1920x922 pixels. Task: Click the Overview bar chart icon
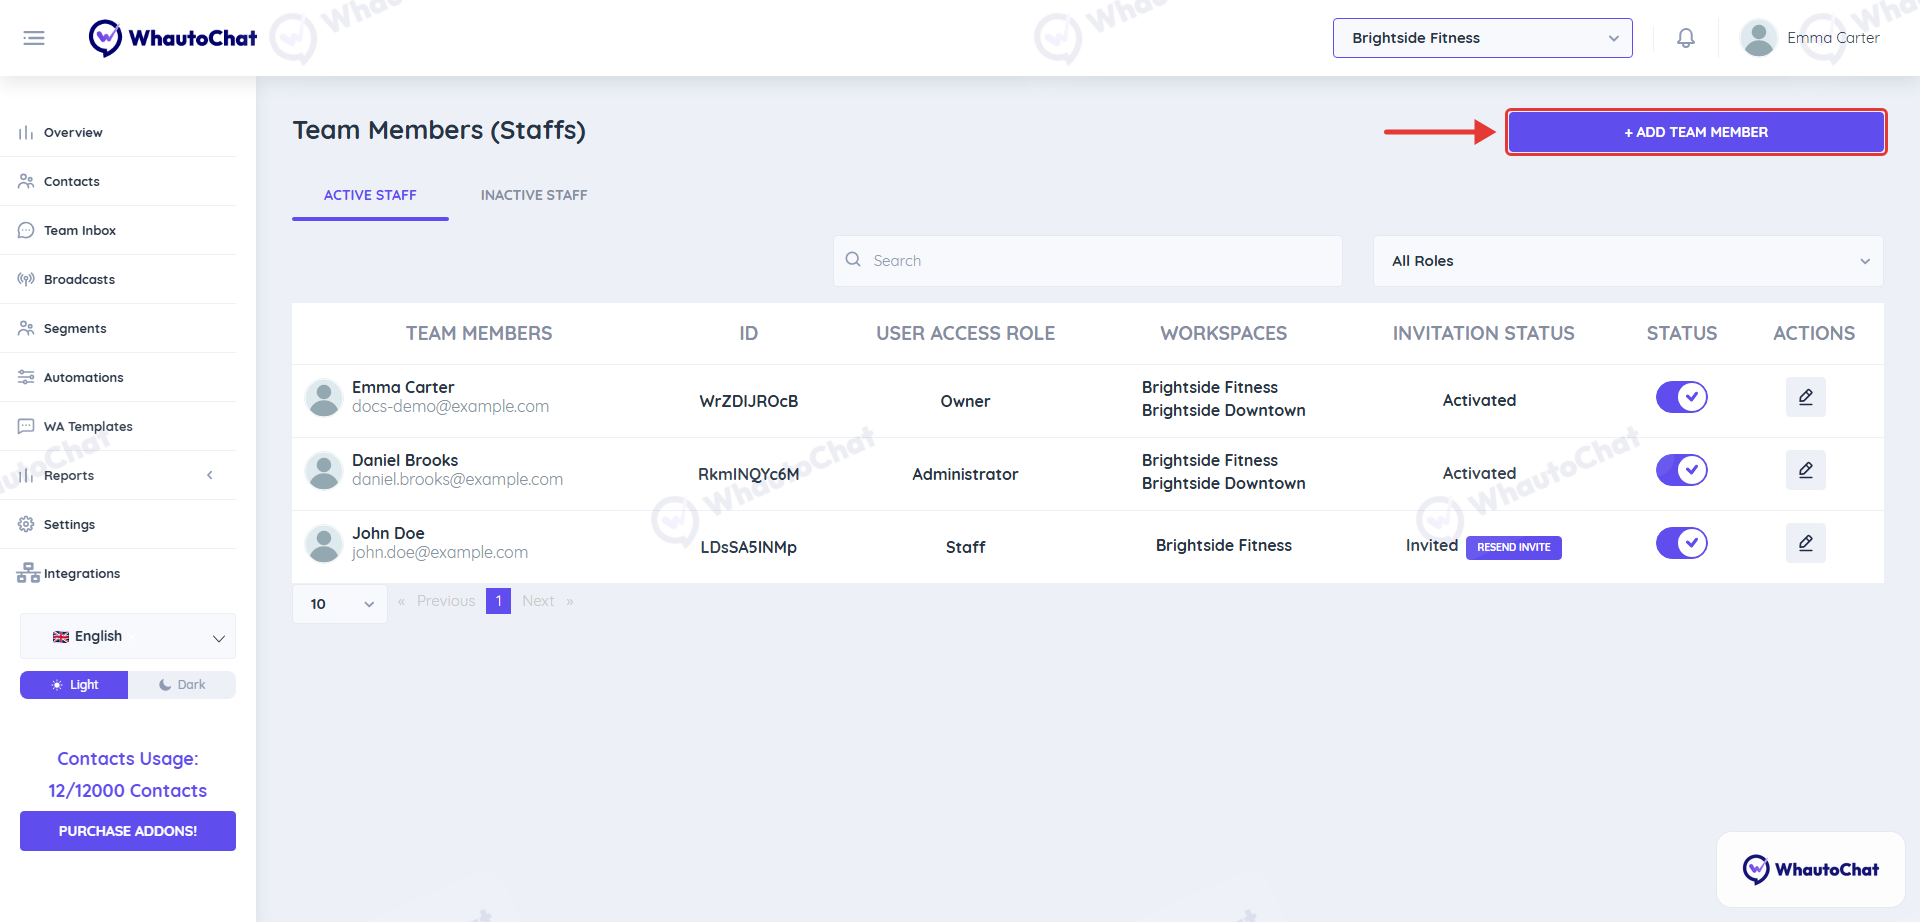(x=26, y=132)
